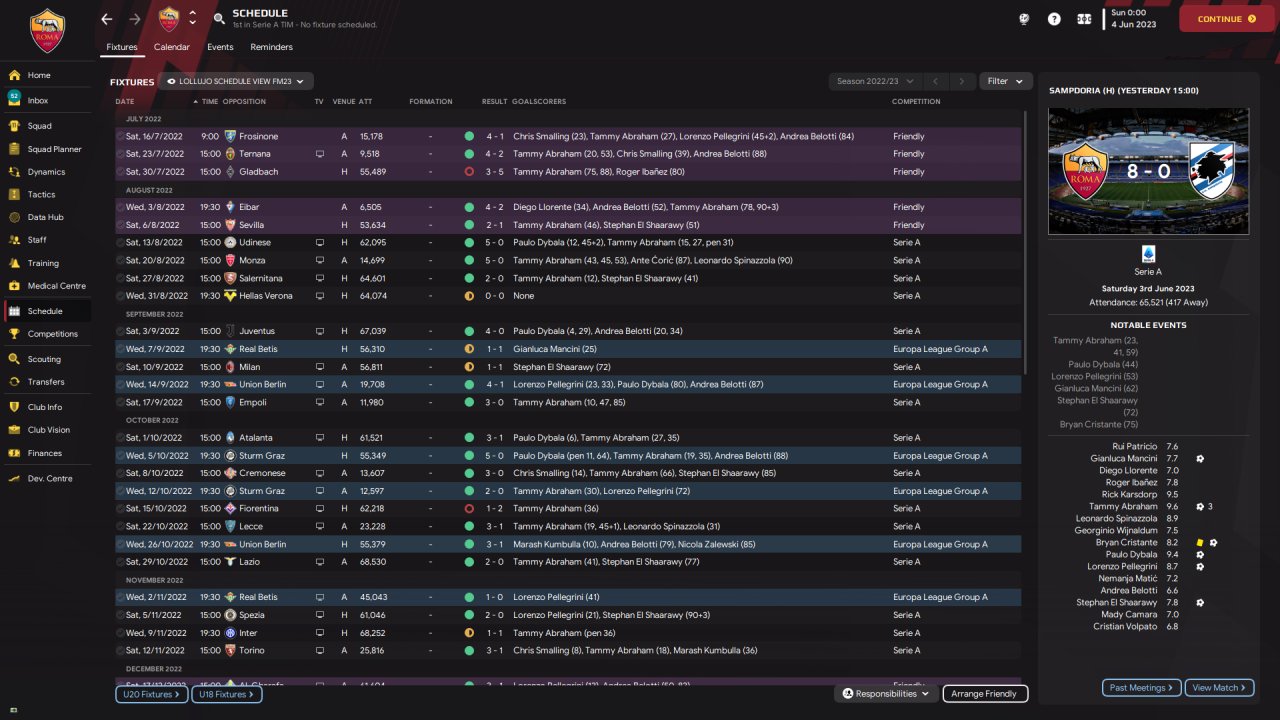
Task: Sort by the Competition column header
Action: [x=916, y=101]
